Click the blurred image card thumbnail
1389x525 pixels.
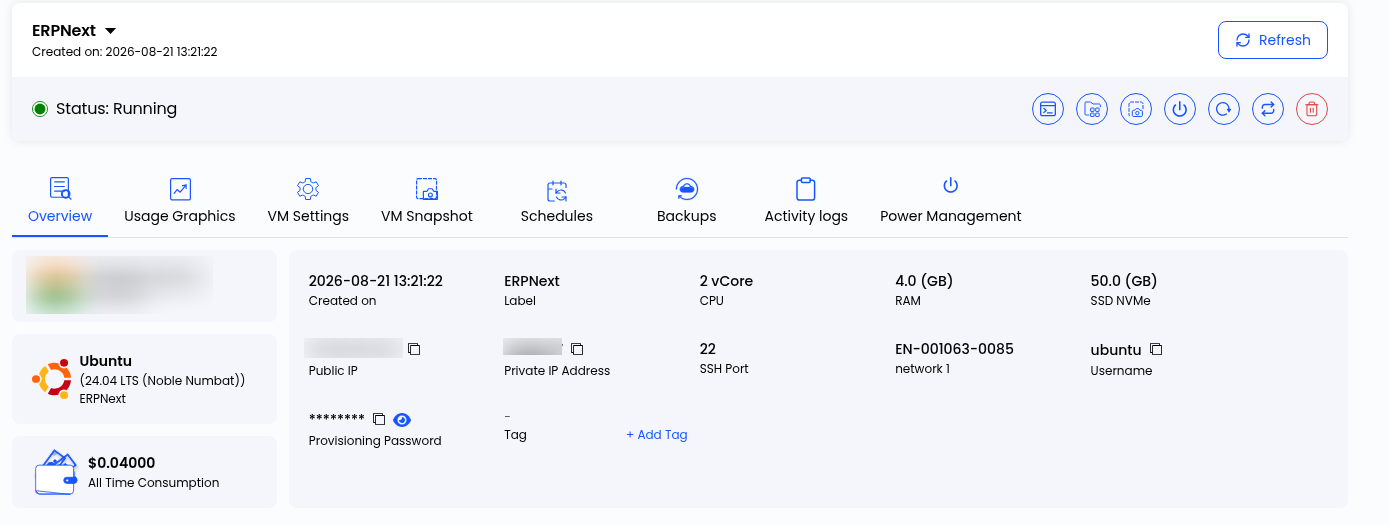click(x=119, y=285)
